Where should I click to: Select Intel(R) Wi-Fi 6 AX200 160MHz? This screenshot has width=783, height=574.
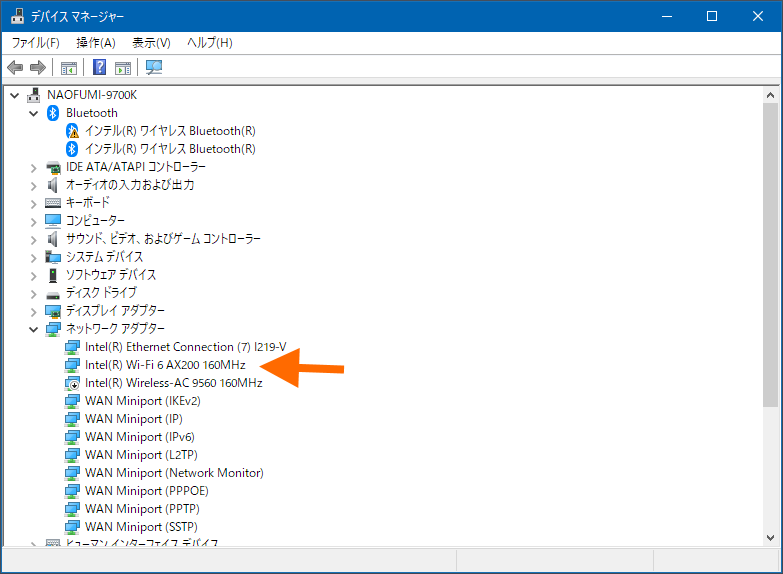pos(165,365)
